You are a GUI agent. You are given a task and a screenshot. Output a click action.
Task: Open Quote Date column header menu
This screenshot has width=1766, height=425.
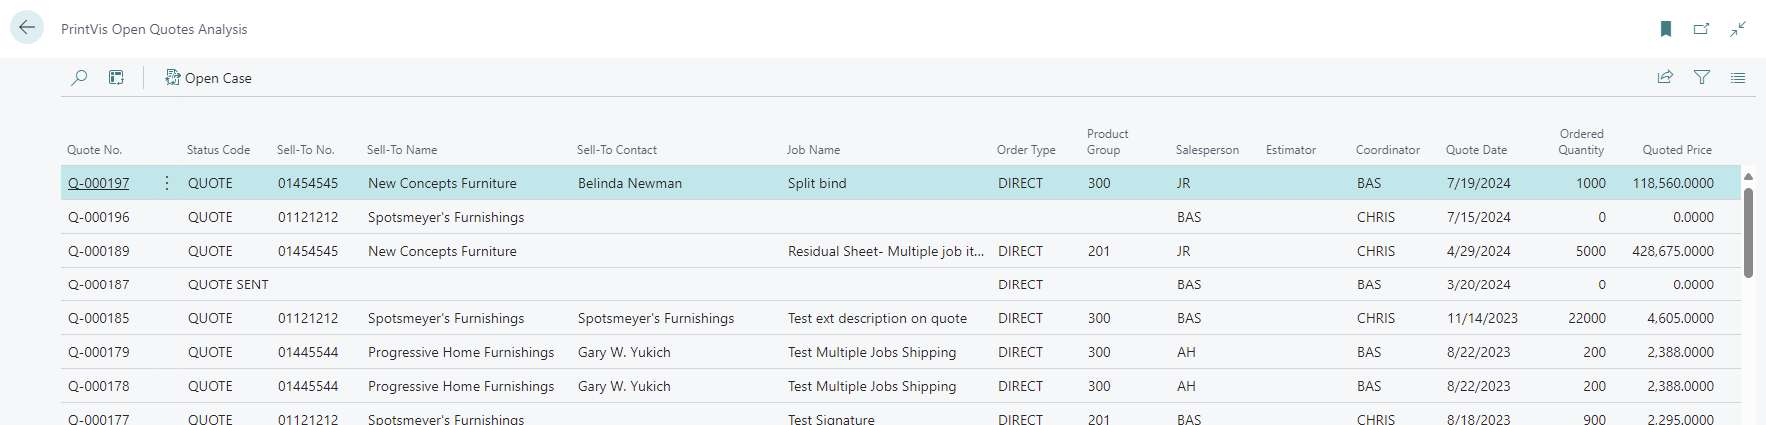1476,150
